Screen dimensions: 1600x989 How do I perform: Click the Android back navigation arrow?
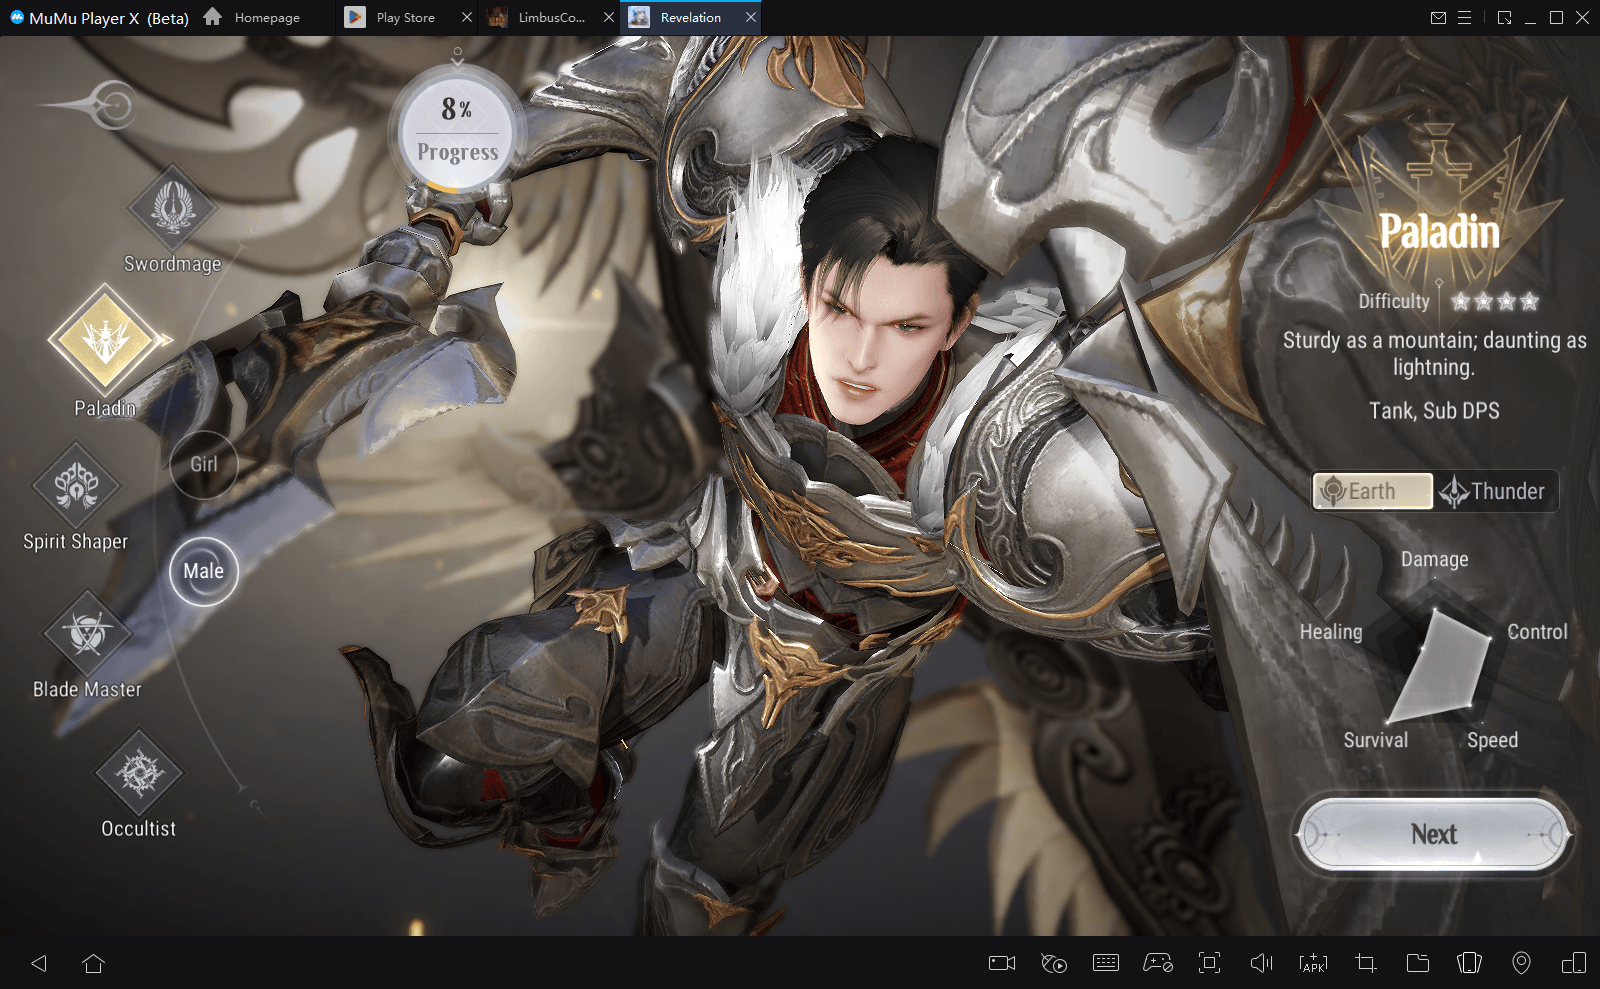(x=39, y=963)
